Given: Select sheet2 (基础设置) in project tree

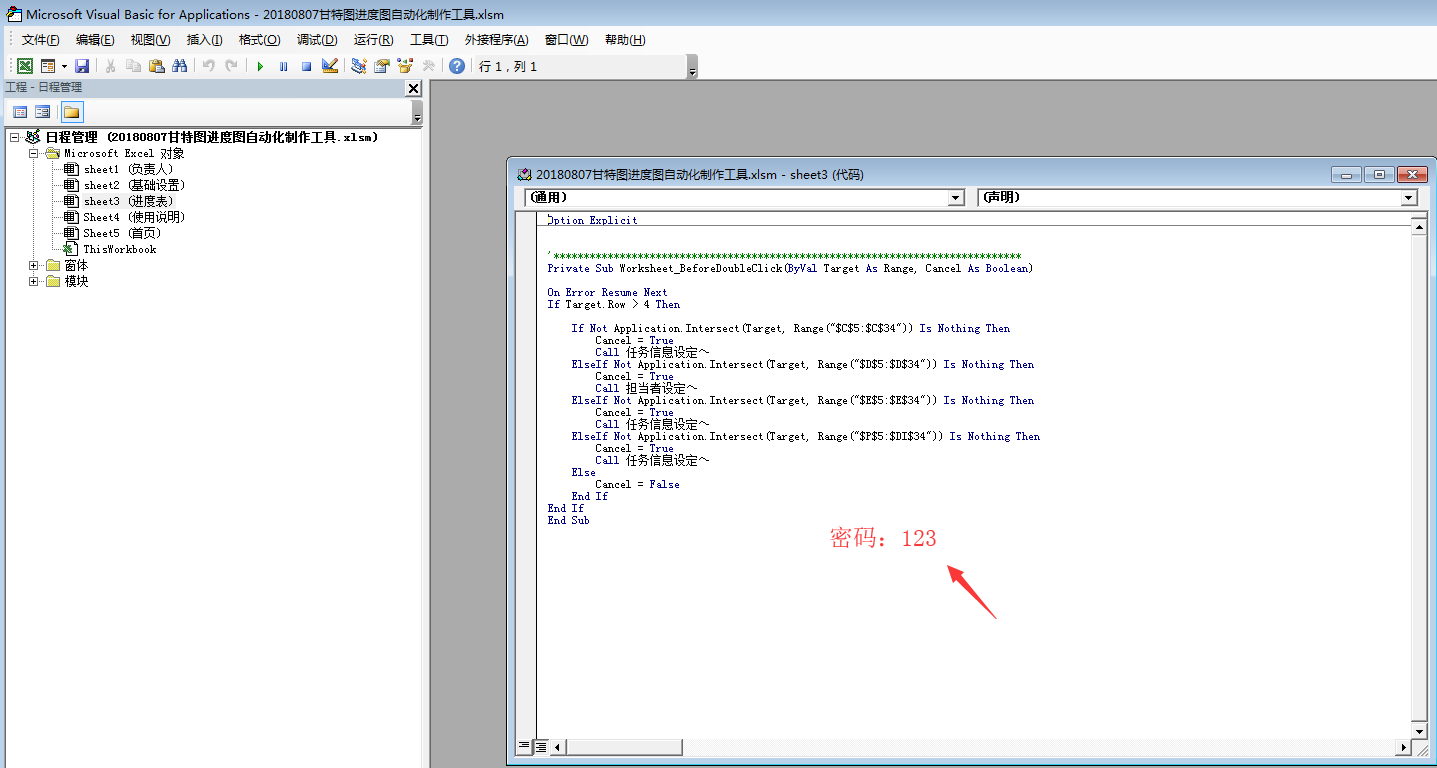Looking at the screenshot, I should 134,185.
